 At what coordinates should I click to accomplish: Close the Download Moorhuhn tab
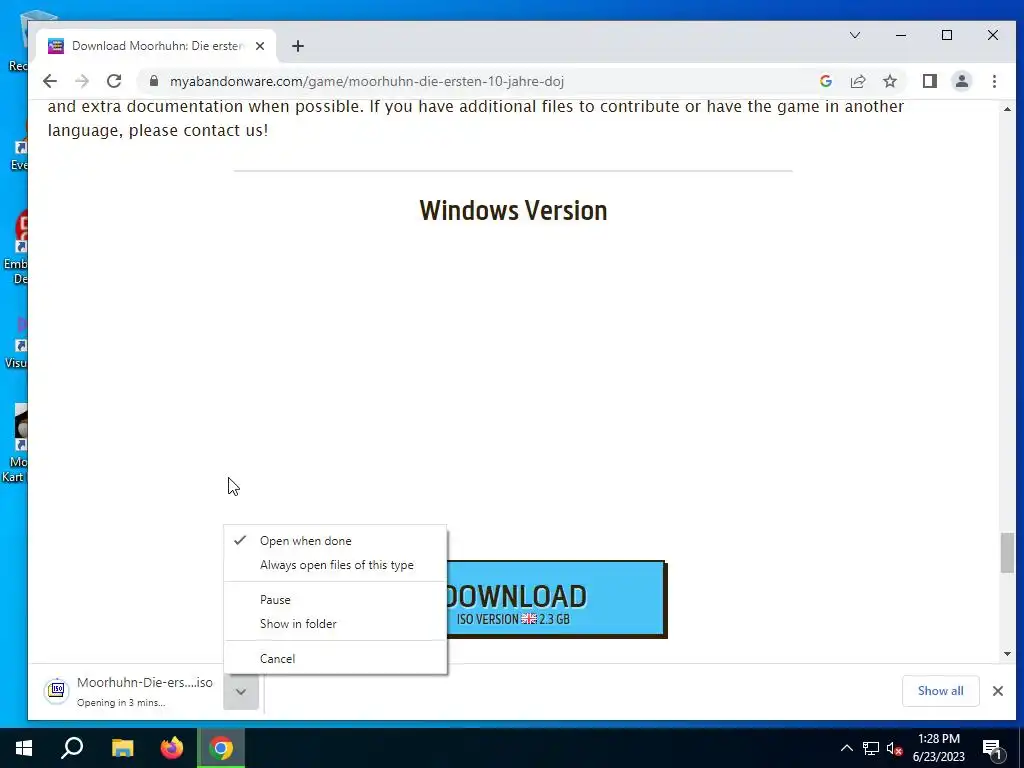click(x=260, y=46)
